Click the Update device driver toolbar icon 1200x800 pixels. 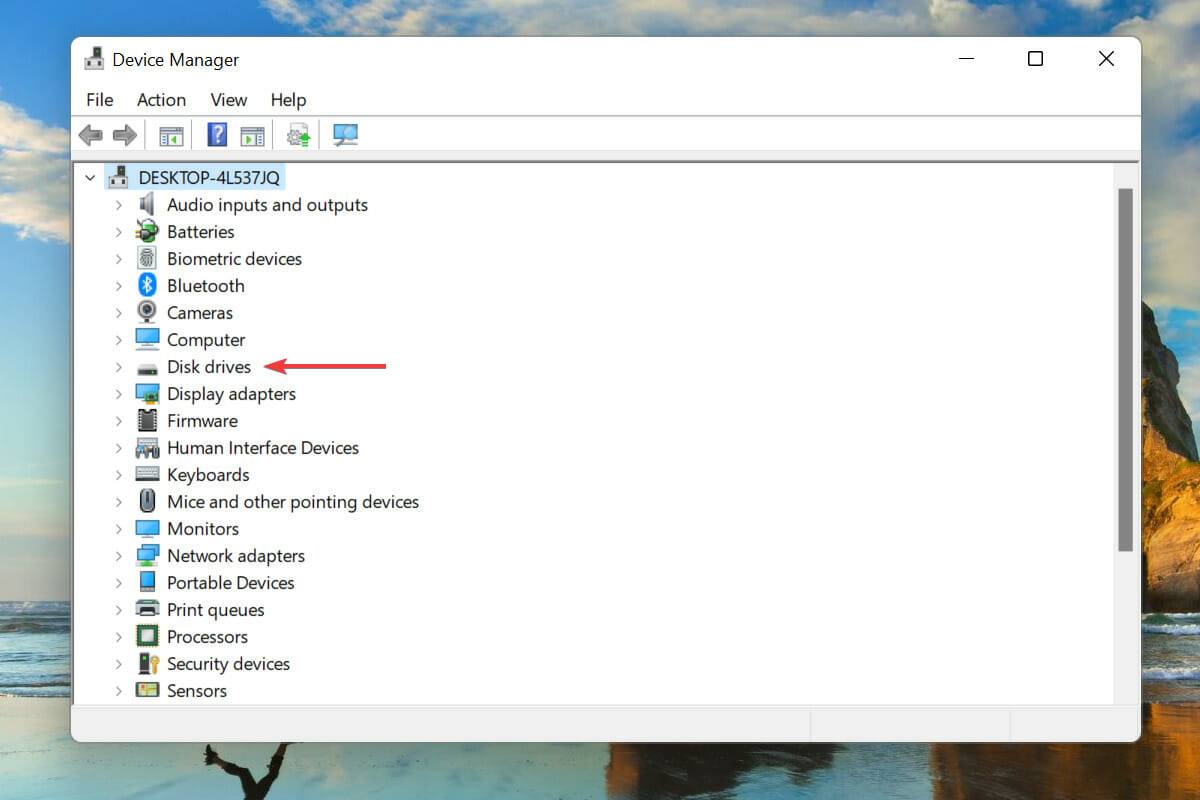[x=298, y=135]
